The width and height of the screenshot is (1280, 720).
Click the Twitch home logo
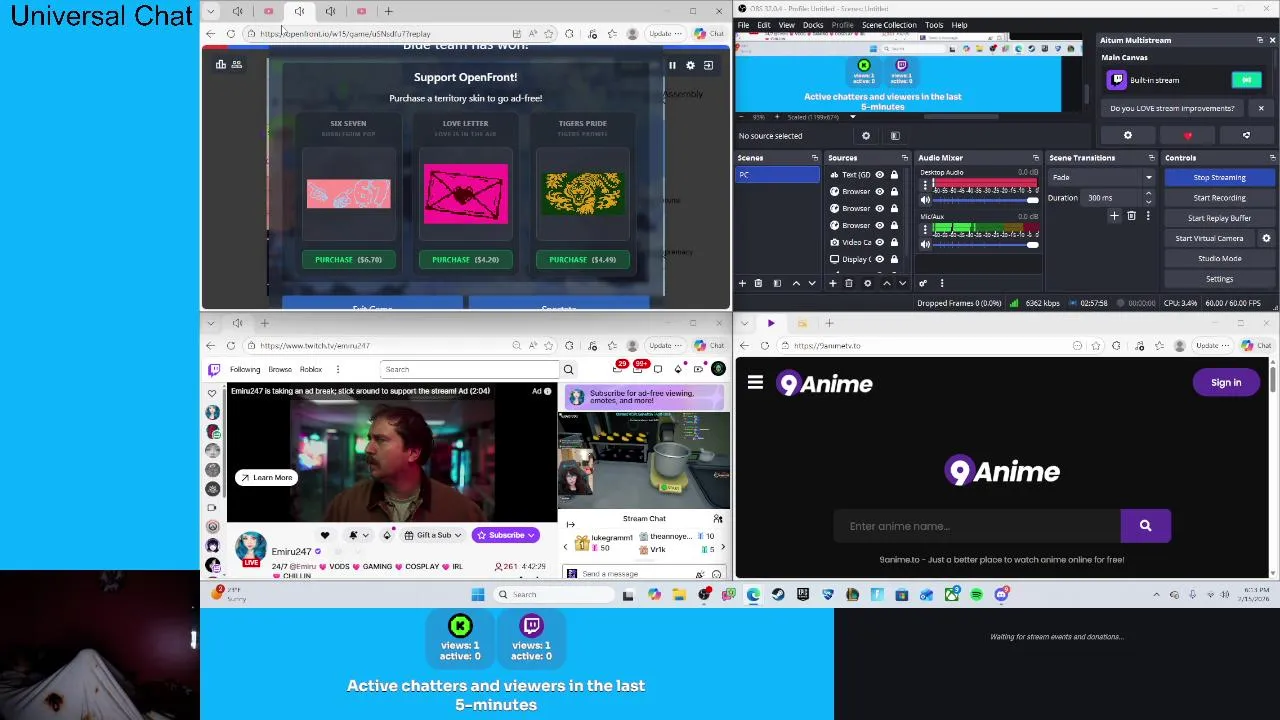pos(214,370)
